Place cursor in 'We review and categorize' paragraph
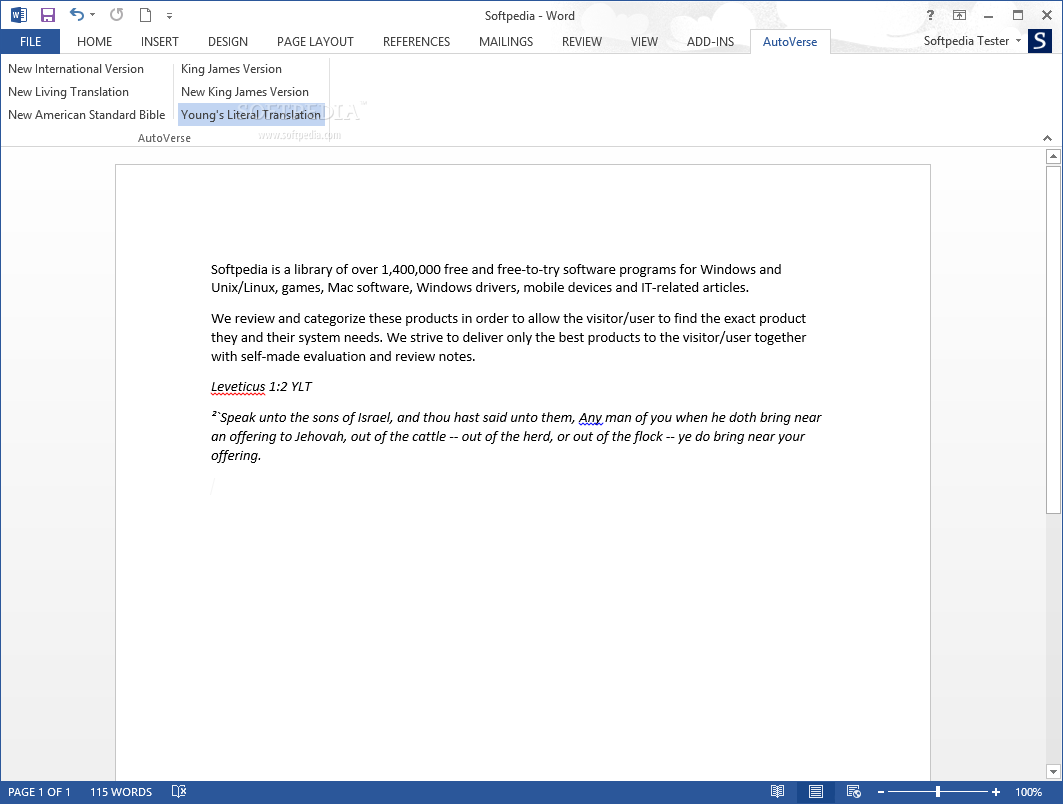1063x804 pixels. pyautogui.click(x=508, y=337)
